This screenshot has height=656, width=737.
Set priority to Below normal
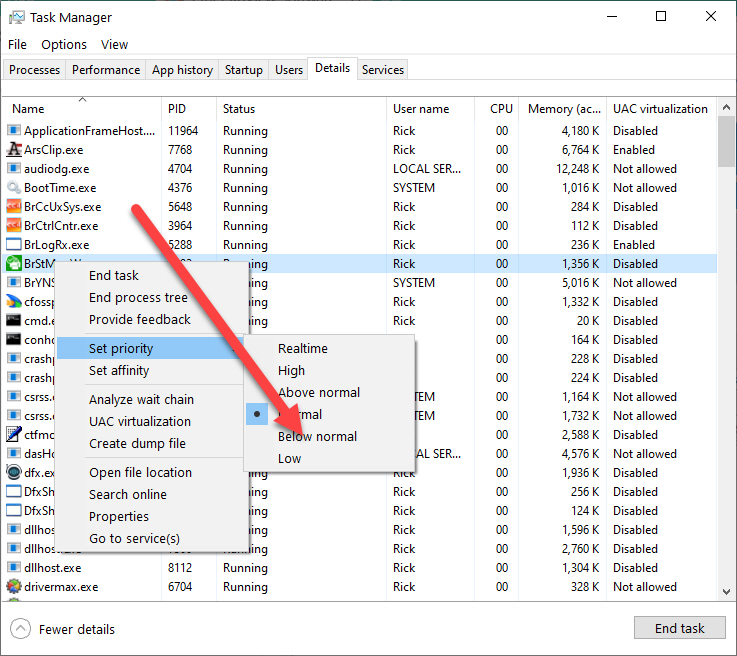tap(317, 437)
